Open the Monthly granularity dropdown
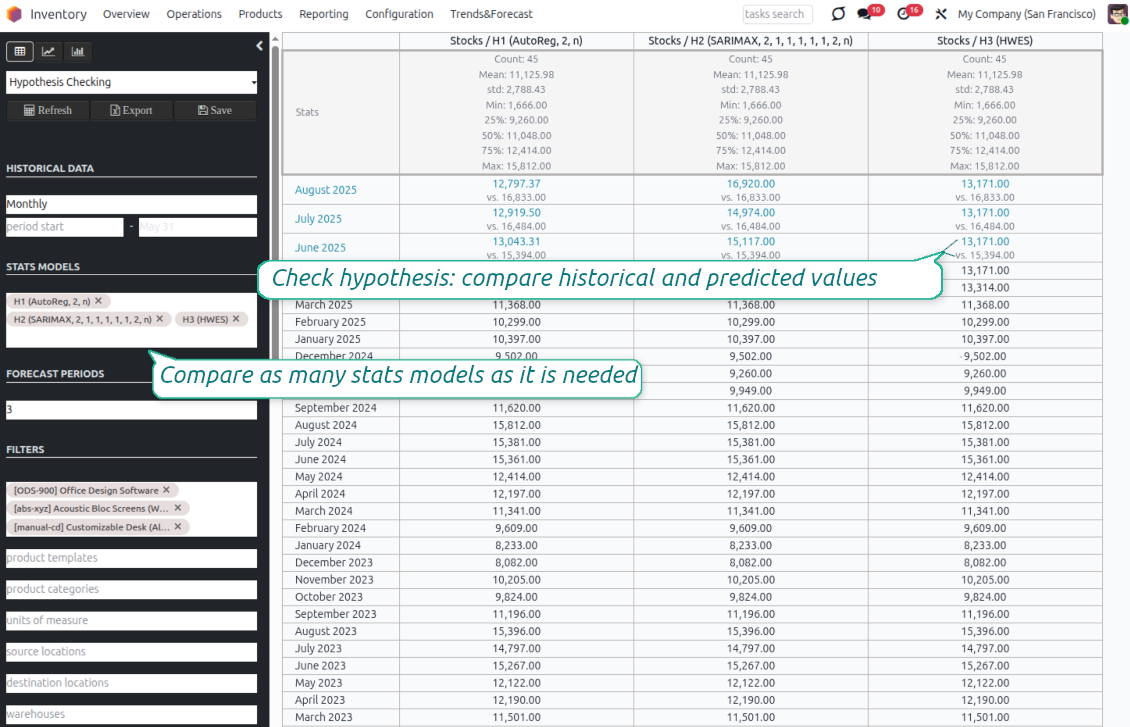 [x=131, y=203]
